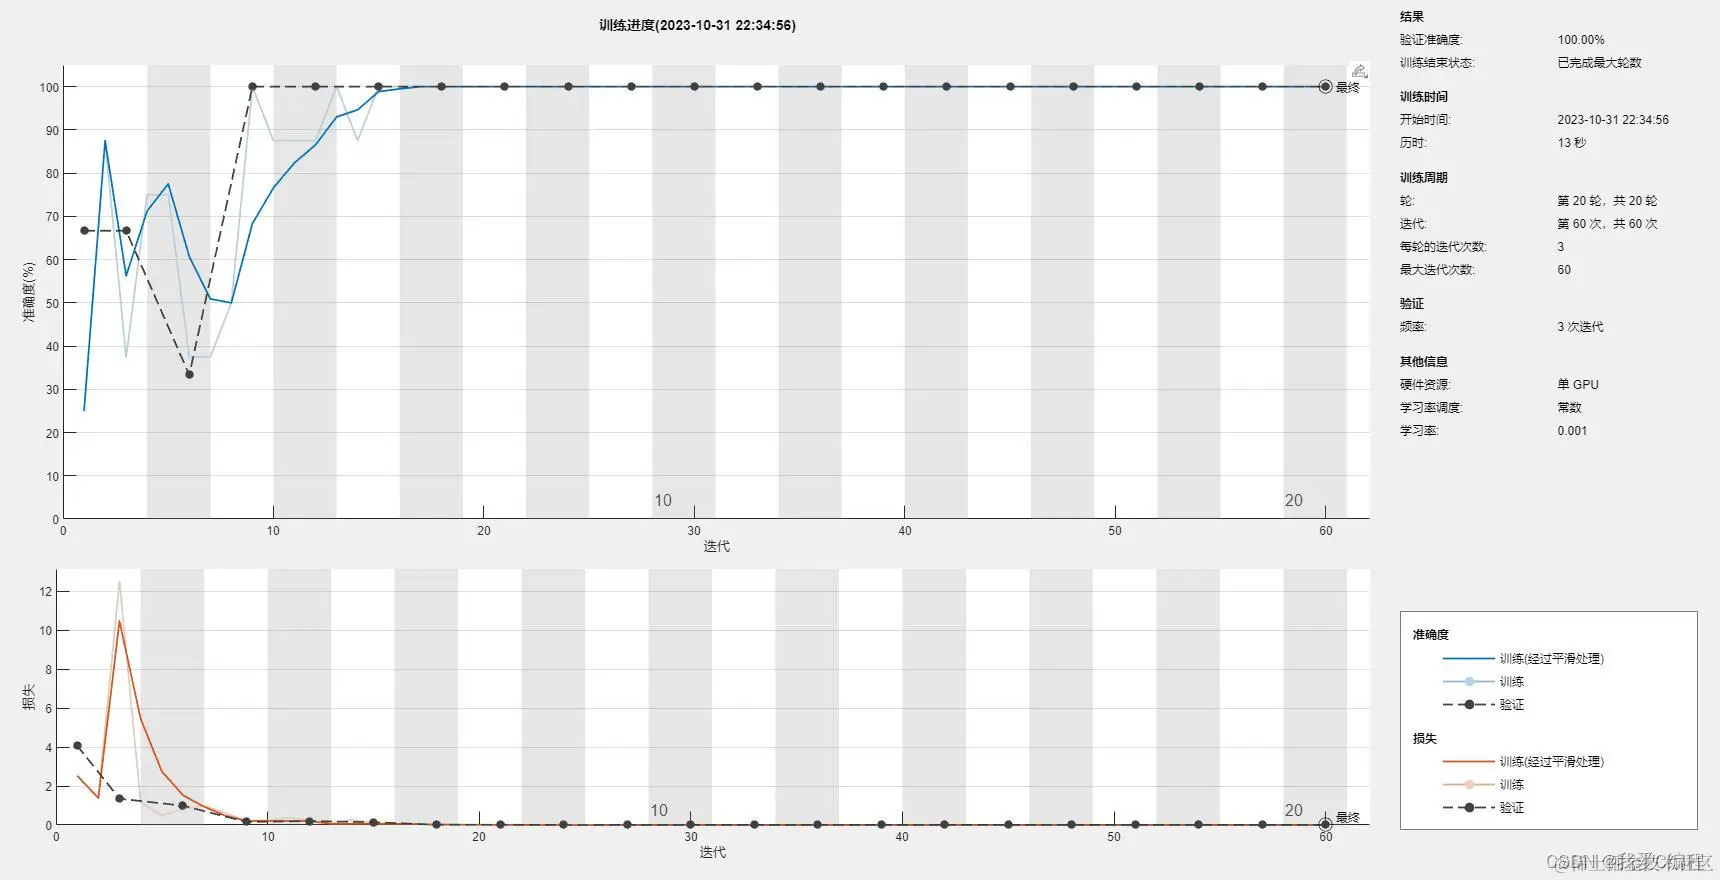Click 训练(经过平滑处理) legend entry under 损失
Screen dimensions: 1720x880
pos(1551,762)
